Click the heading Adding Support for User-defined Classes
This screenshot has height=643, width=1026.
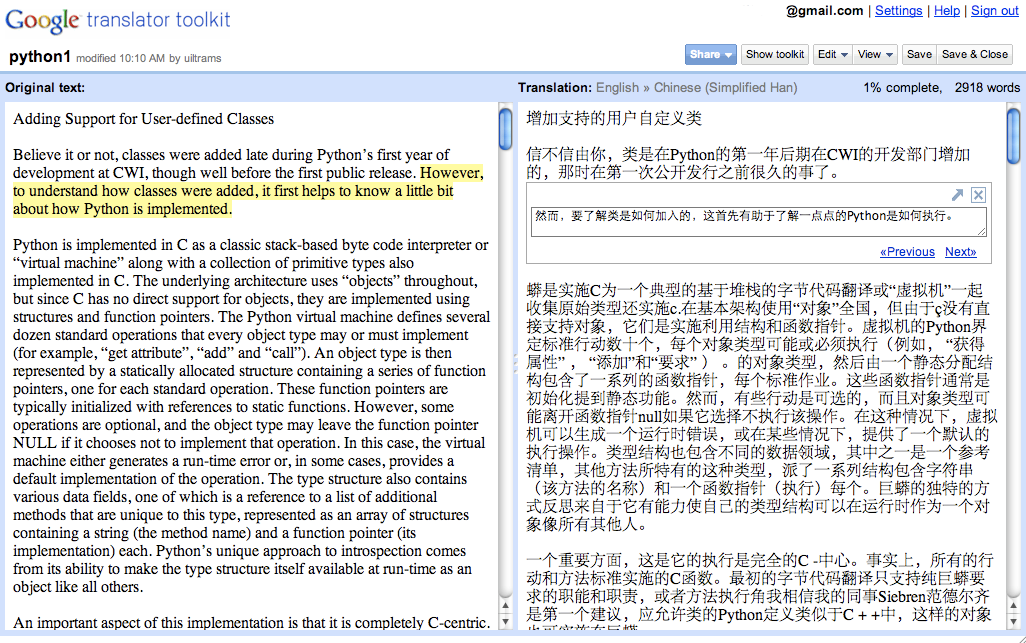click(143, 119)
